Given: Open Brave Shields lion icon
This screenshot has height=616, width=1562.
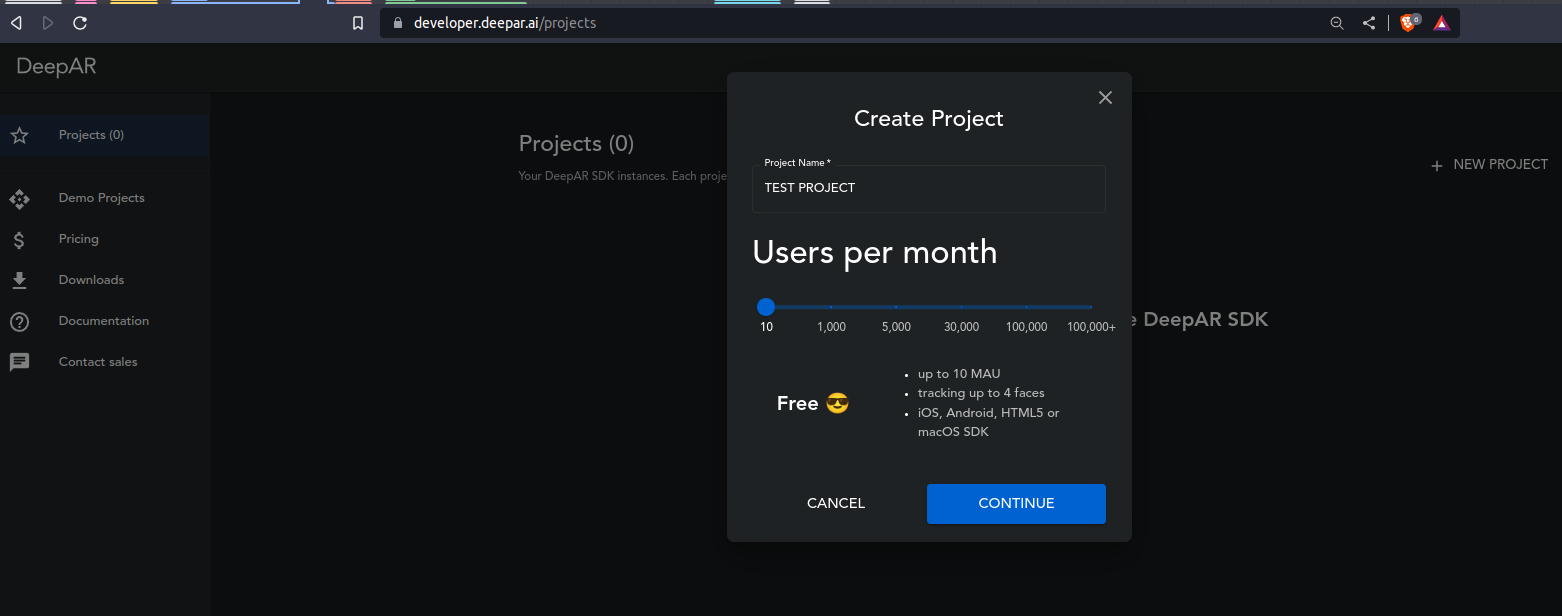Looking at the screenshot, I should (1410, 23).
